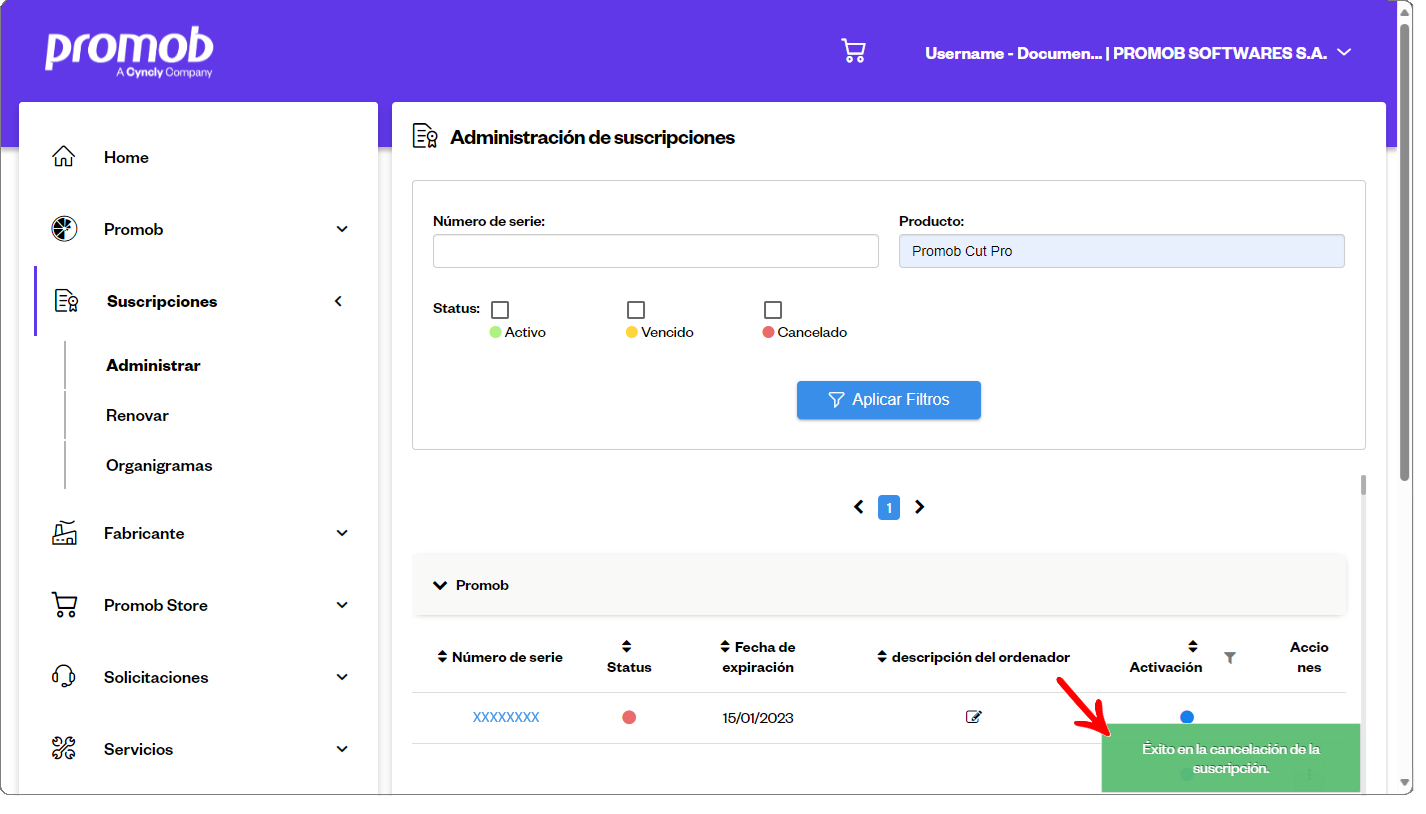Screen dimensions: 1426x814
Task: Open Organigramas under Suscripciones
Action: (159, 465)
